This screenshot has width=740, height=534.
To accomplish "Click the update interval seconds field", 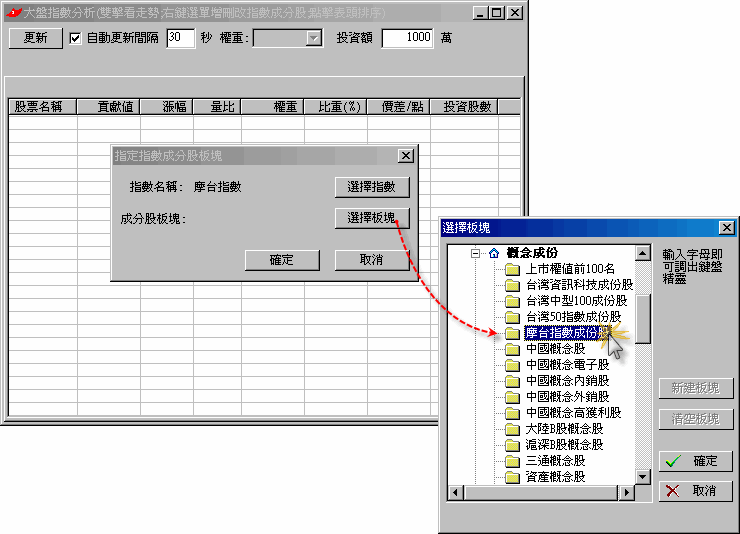I will point(180,38).
